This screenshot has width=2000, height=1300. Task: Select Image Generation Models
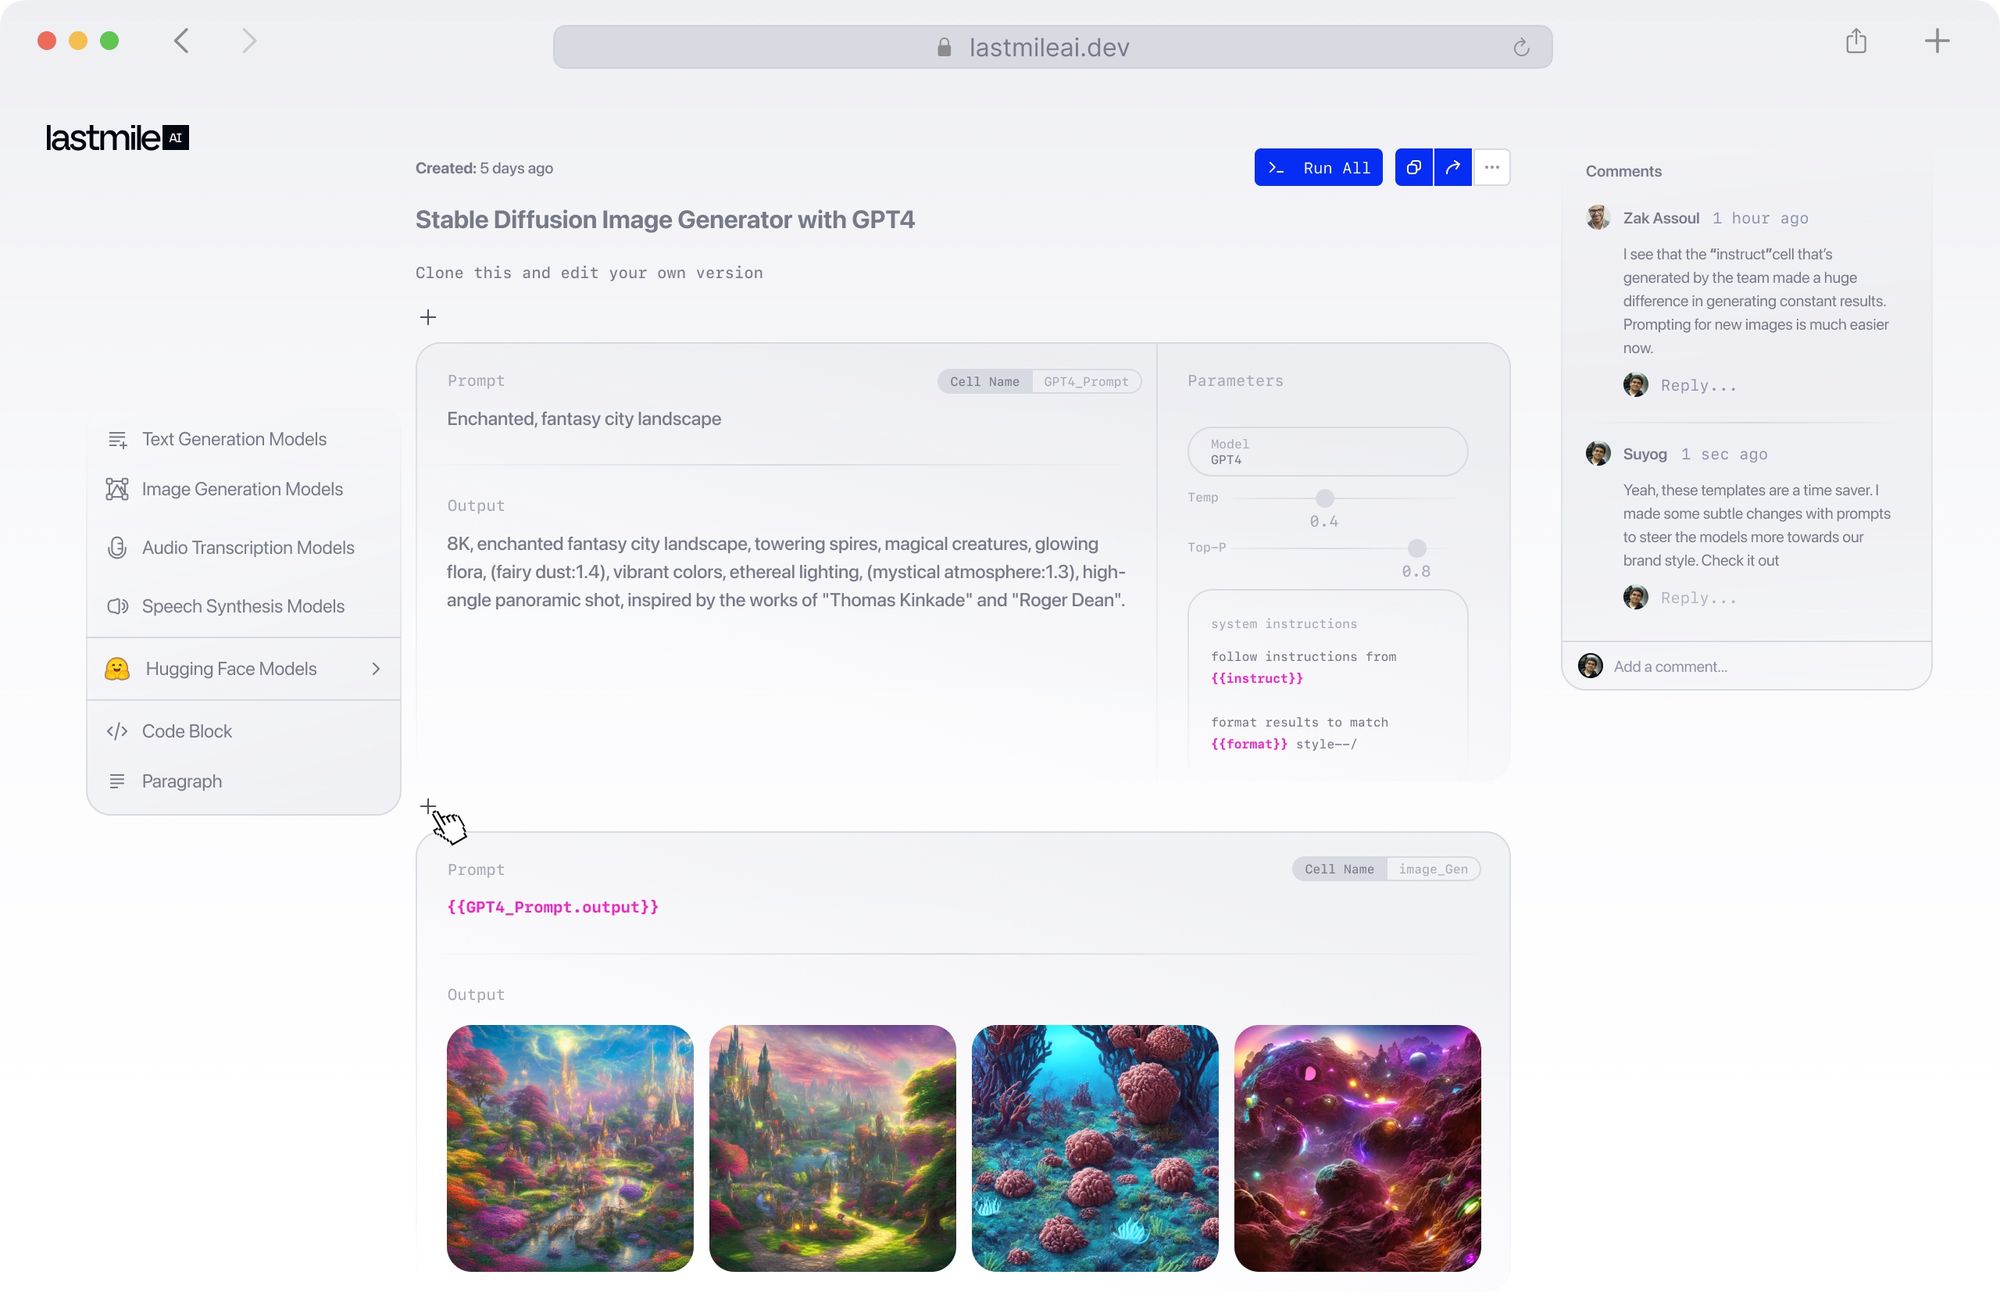coord(242,489)
